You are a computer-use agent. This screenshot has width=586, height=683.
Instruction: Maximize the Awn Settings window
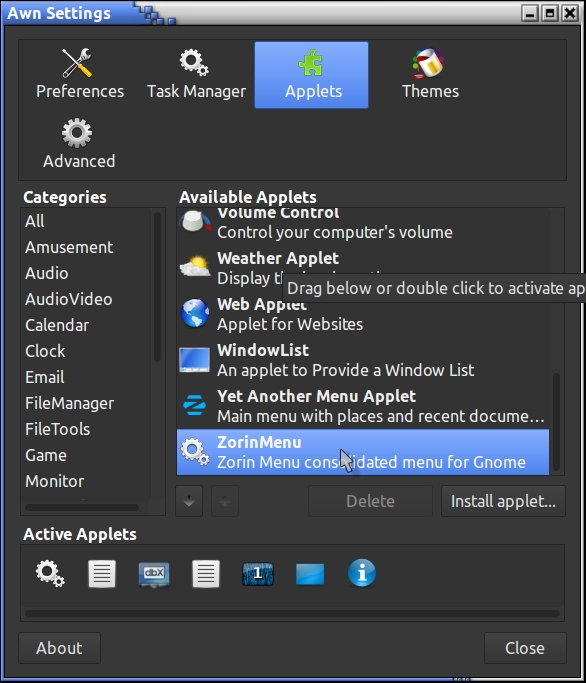[550, 14]
